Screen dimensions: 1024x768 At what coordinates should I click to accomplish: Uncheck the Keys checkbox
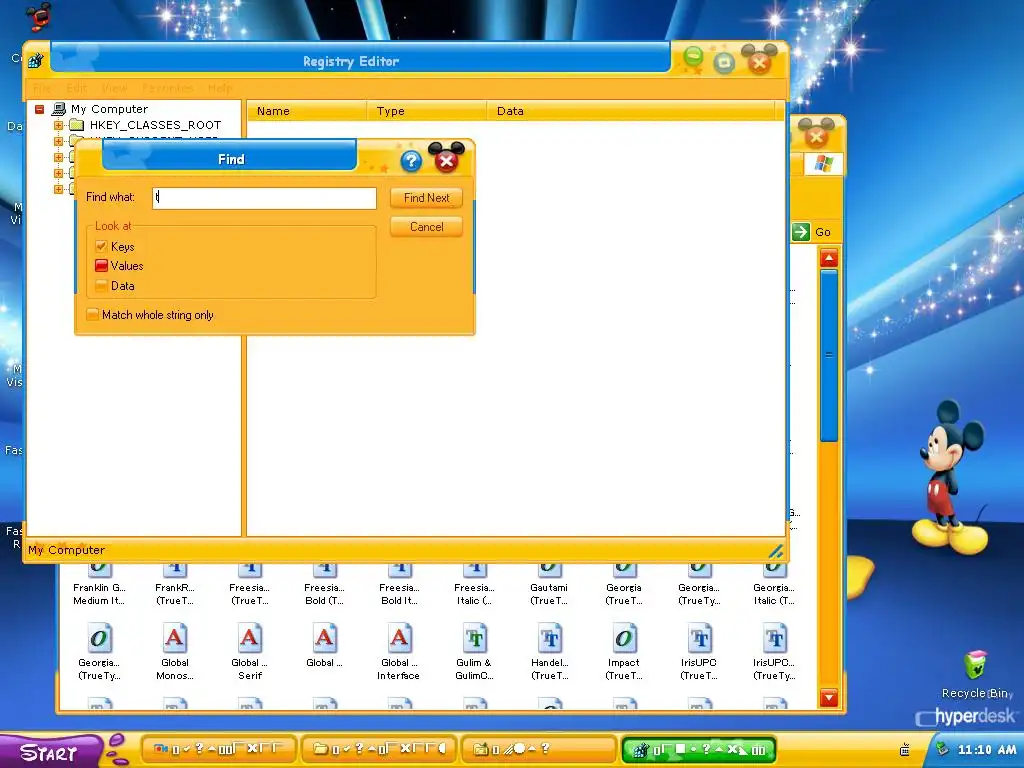coord(101,246)
